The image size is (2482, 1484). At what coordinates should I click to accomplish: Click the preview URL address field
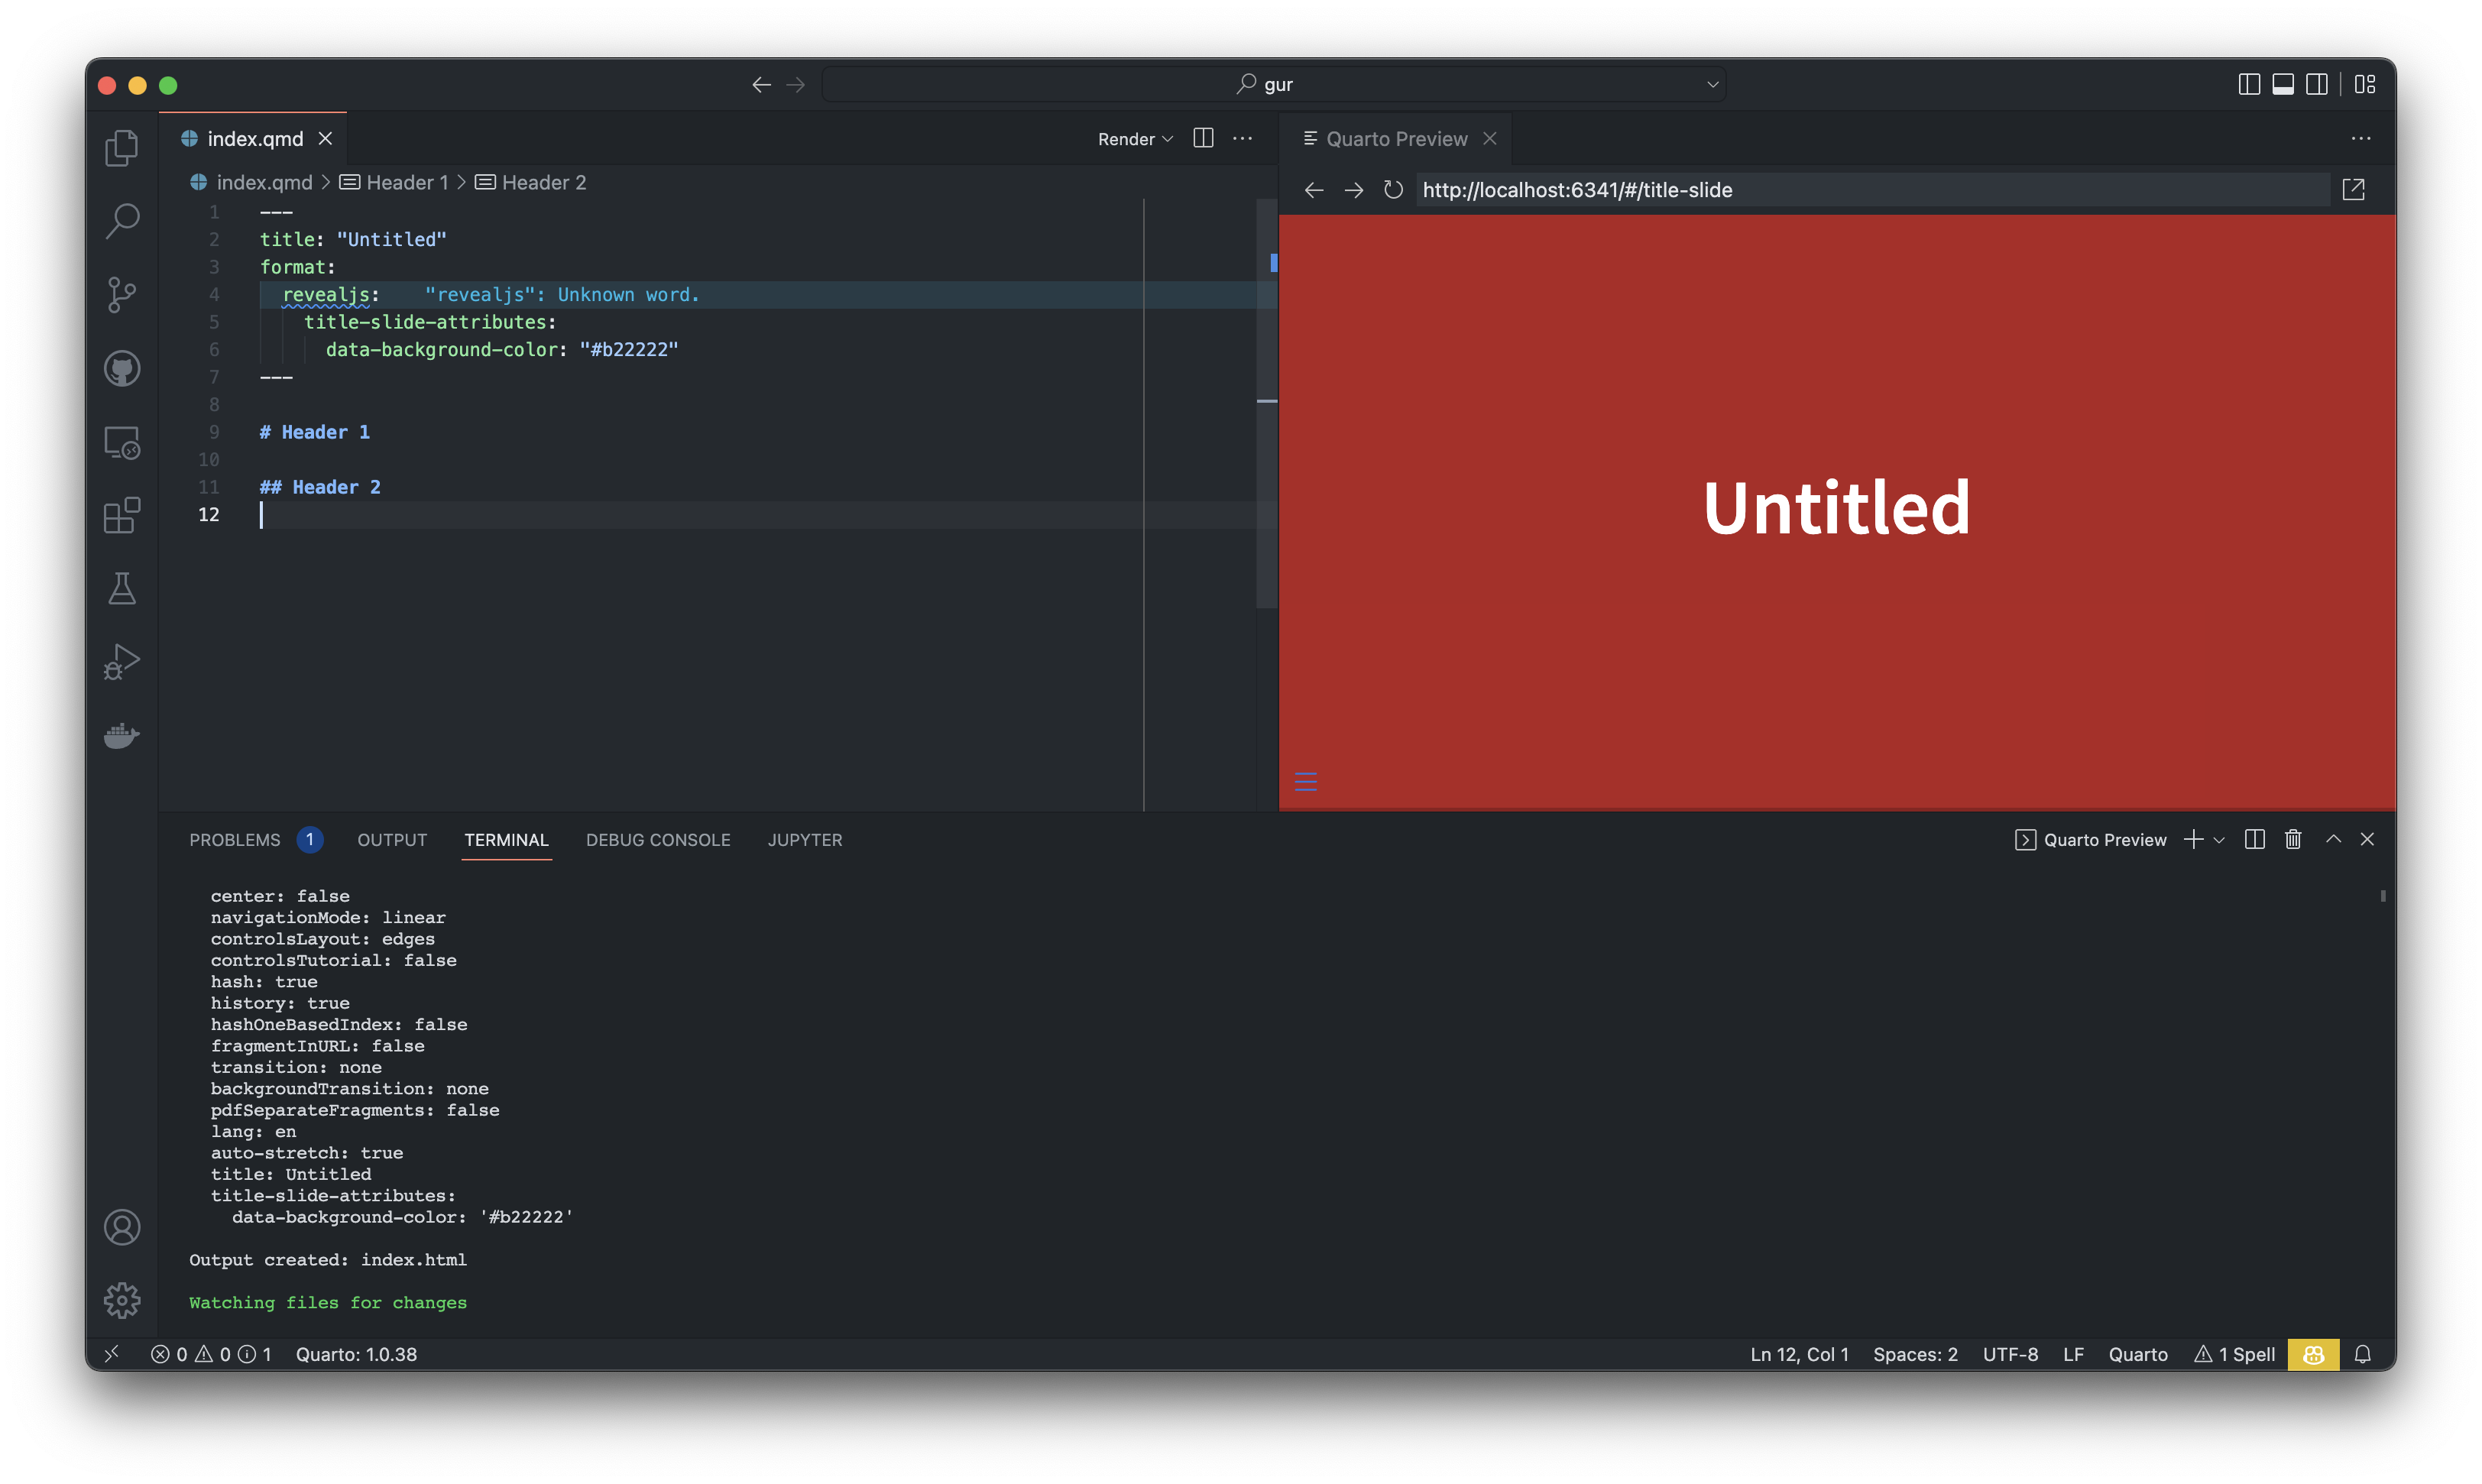click(1872, 190)
